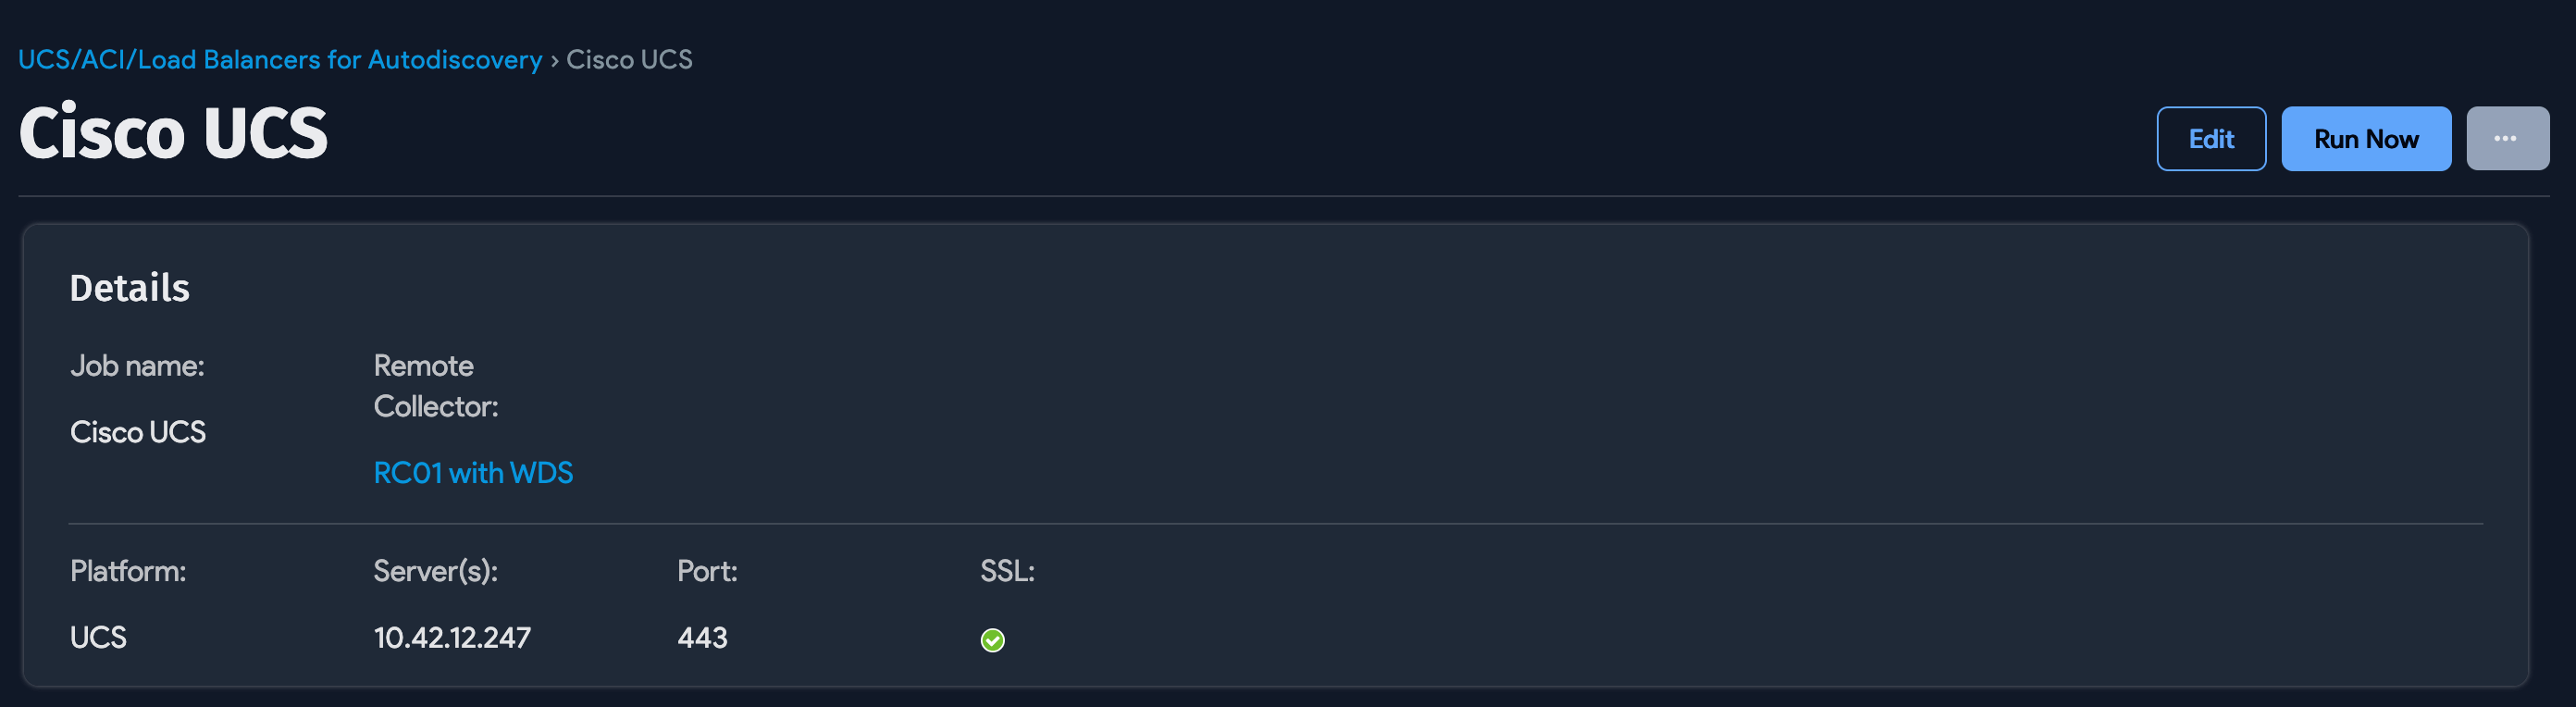Select the Cisco UCS breadcrumb entry

(x=629, y=60)
